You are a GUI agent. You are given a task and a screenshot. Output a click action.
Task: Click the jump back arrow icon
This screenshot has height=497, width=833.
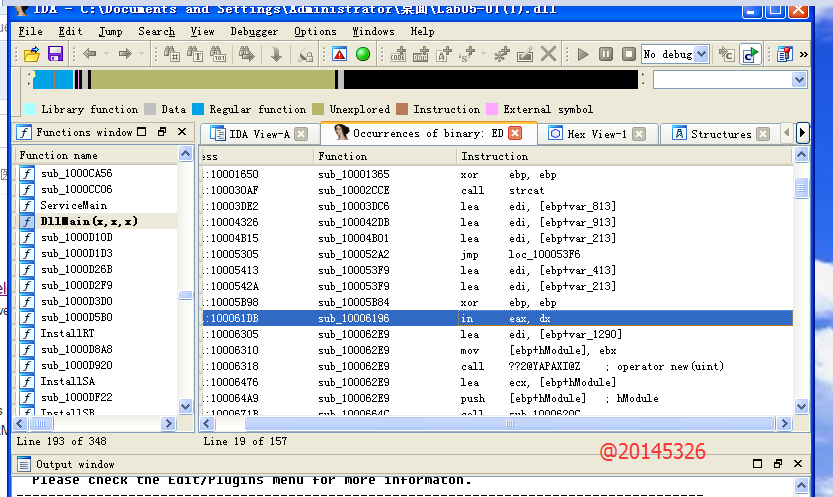point(89,54)
